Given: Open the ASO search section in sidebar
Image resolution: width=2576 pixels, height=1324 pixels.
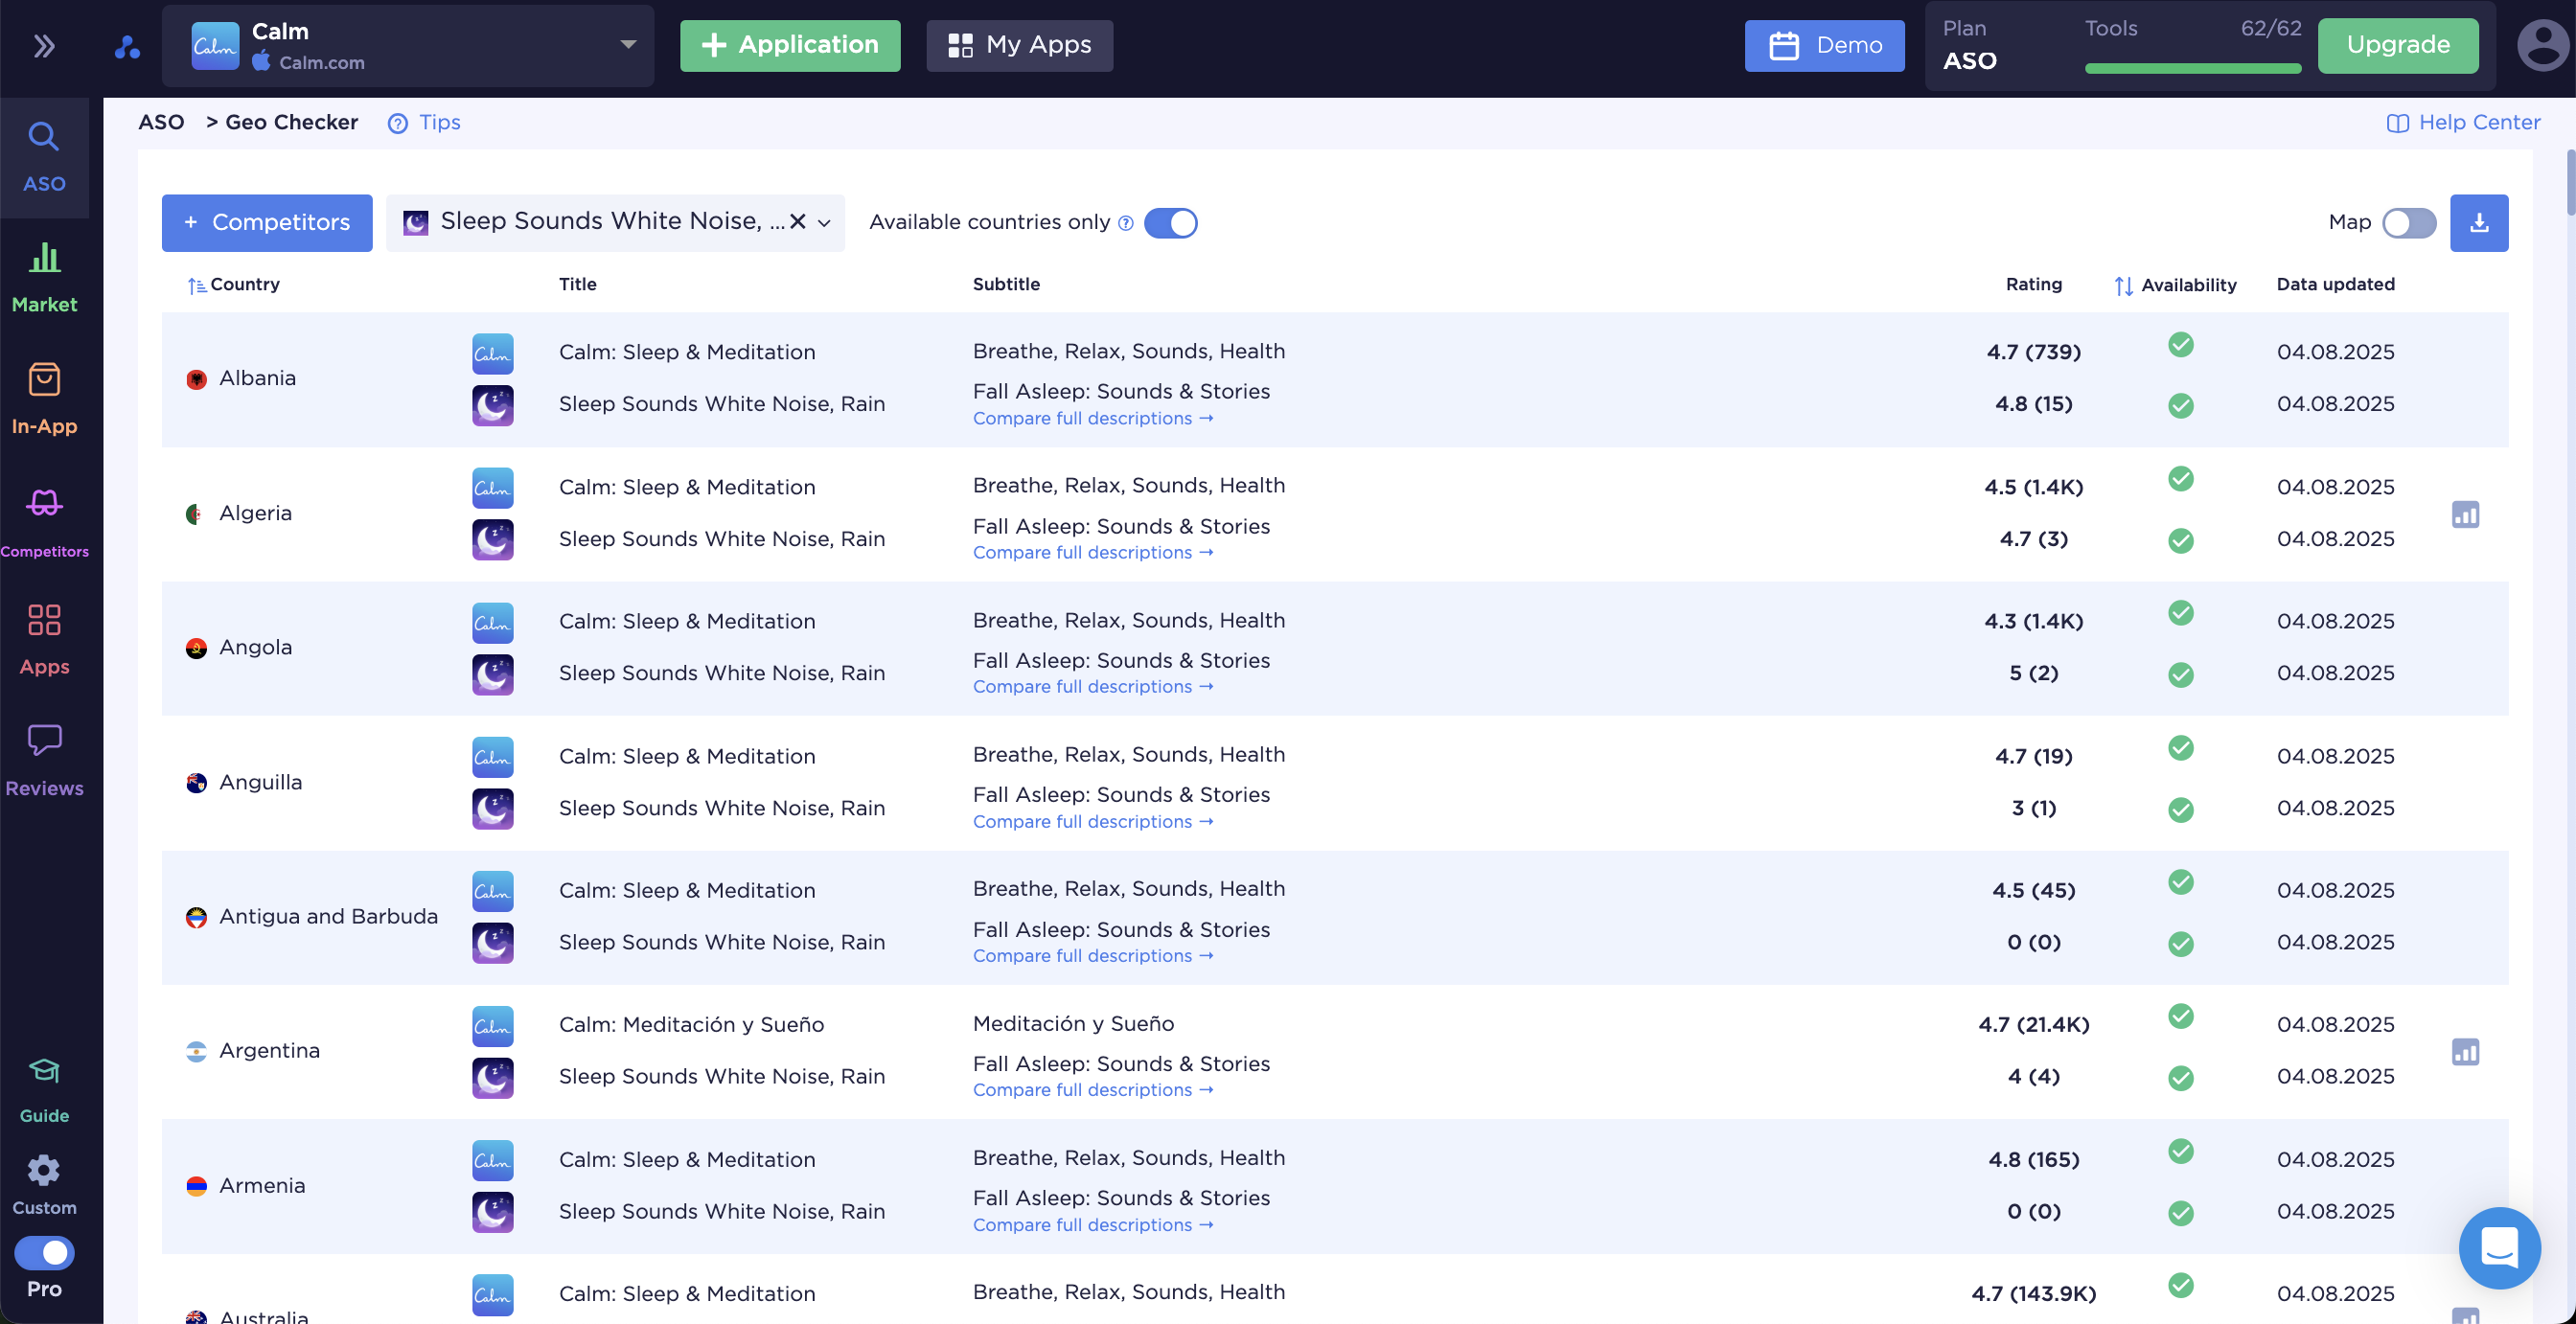Looking at the screenshot, I should pyautogui.click(x=44, y=157).
